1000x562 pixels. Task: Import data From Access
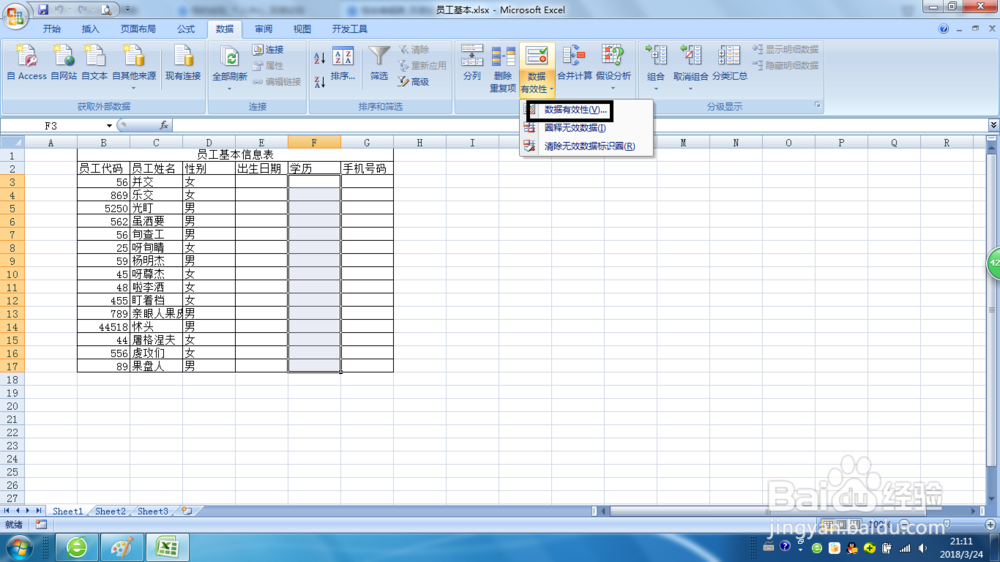pos(27,63)
